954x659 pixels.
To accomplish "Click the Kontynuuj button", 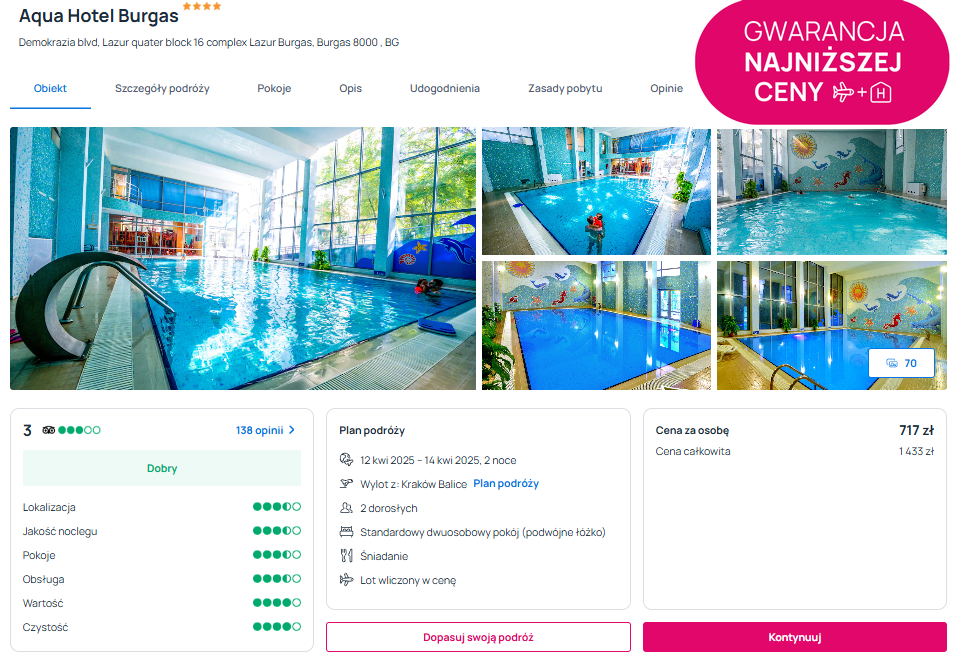I will pyautogui.click(x=795, y=637).
